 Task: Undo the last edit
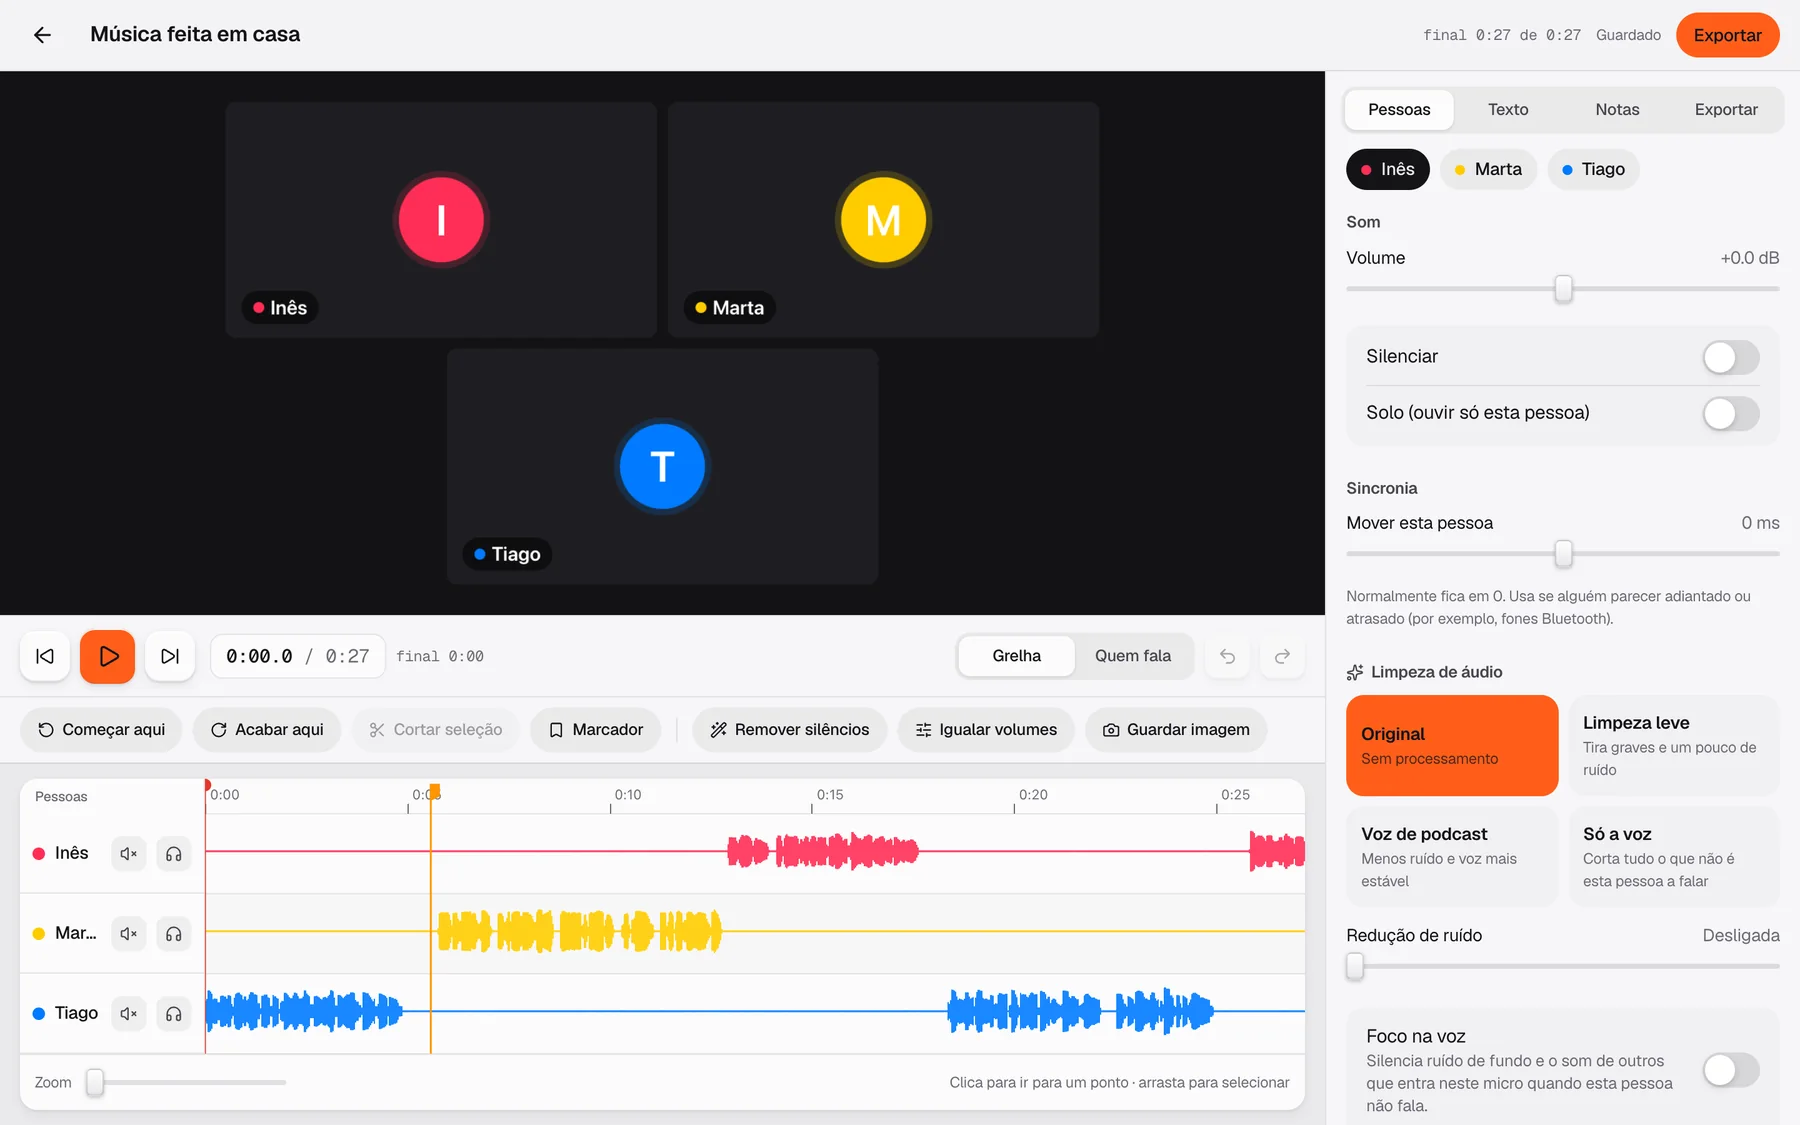tap(1227, 656)
